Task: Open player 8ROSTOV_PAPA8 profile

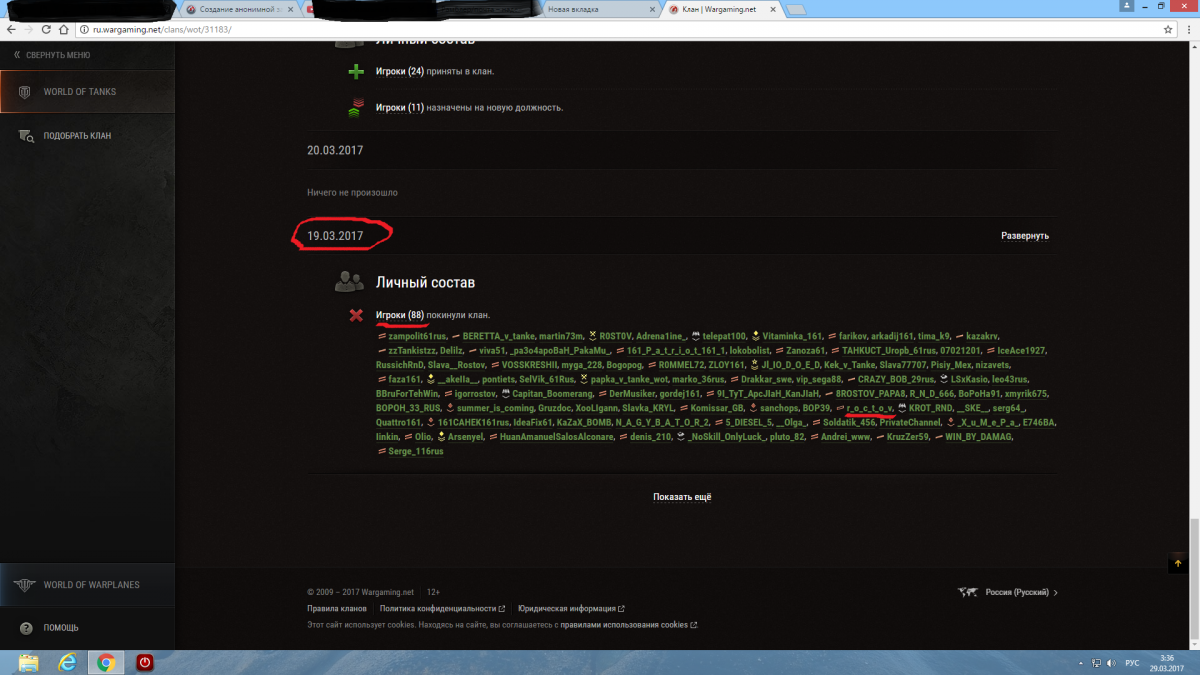Action: click(x=870, y=394)
